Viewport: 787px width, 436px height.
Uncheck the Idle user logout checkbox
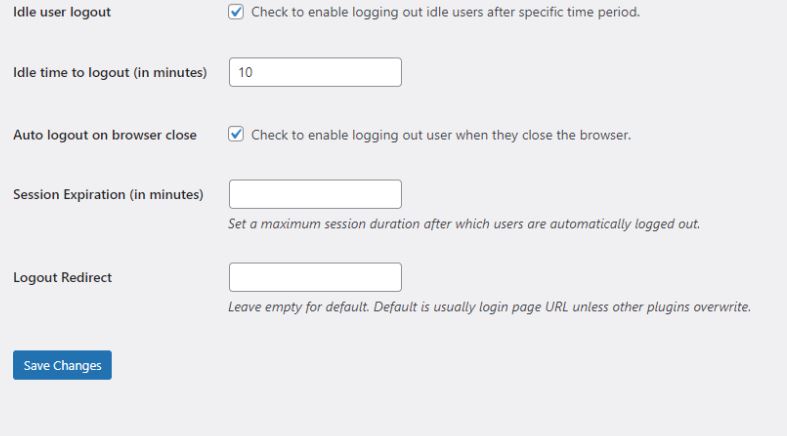tap(236, 12)
